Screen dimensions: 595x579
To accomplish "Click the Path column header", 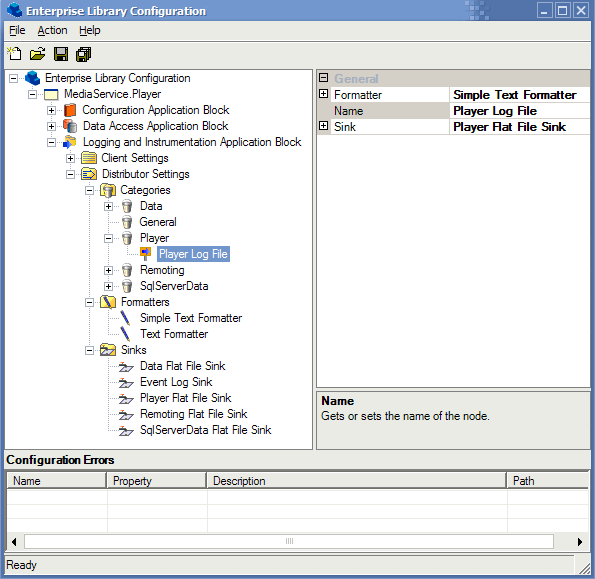I will (548, 481).
